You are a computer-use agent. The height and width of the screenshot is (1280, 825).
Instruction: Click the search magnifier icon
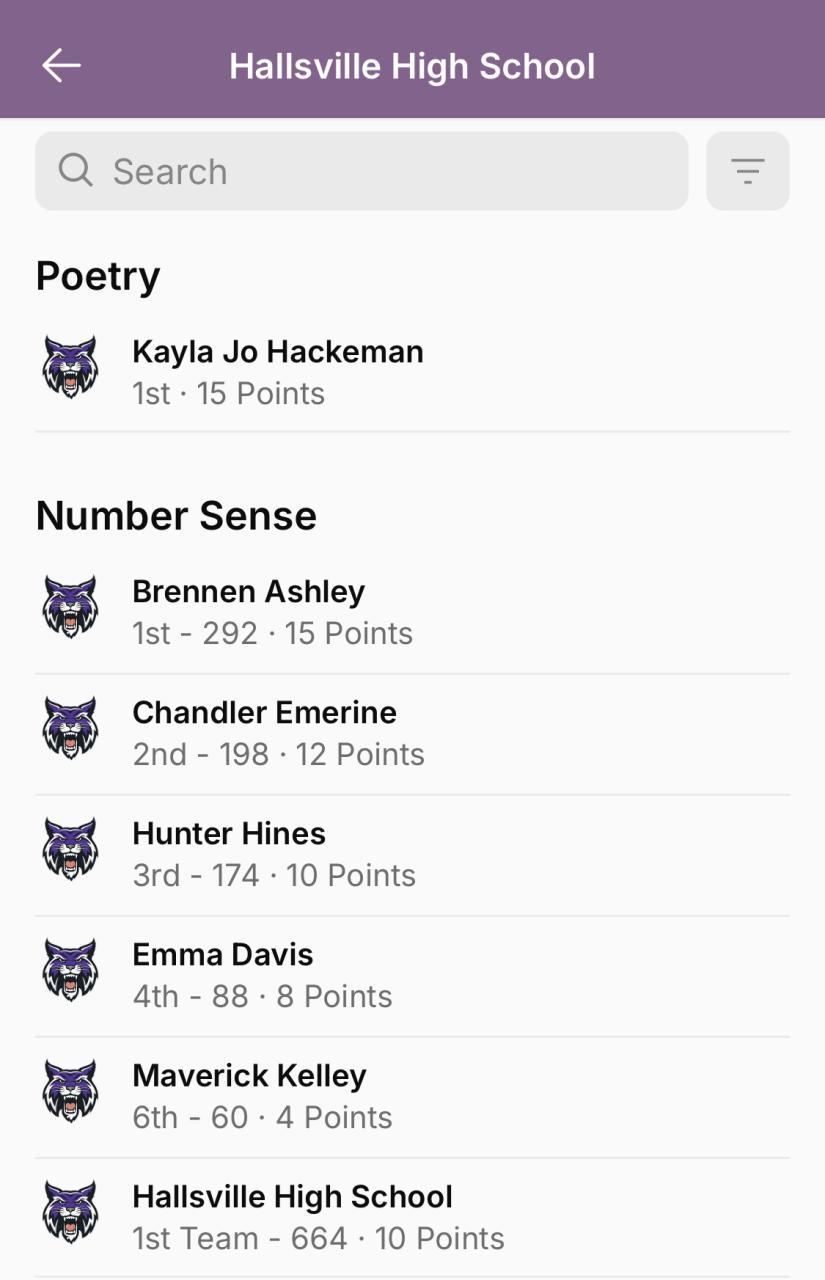75,171
